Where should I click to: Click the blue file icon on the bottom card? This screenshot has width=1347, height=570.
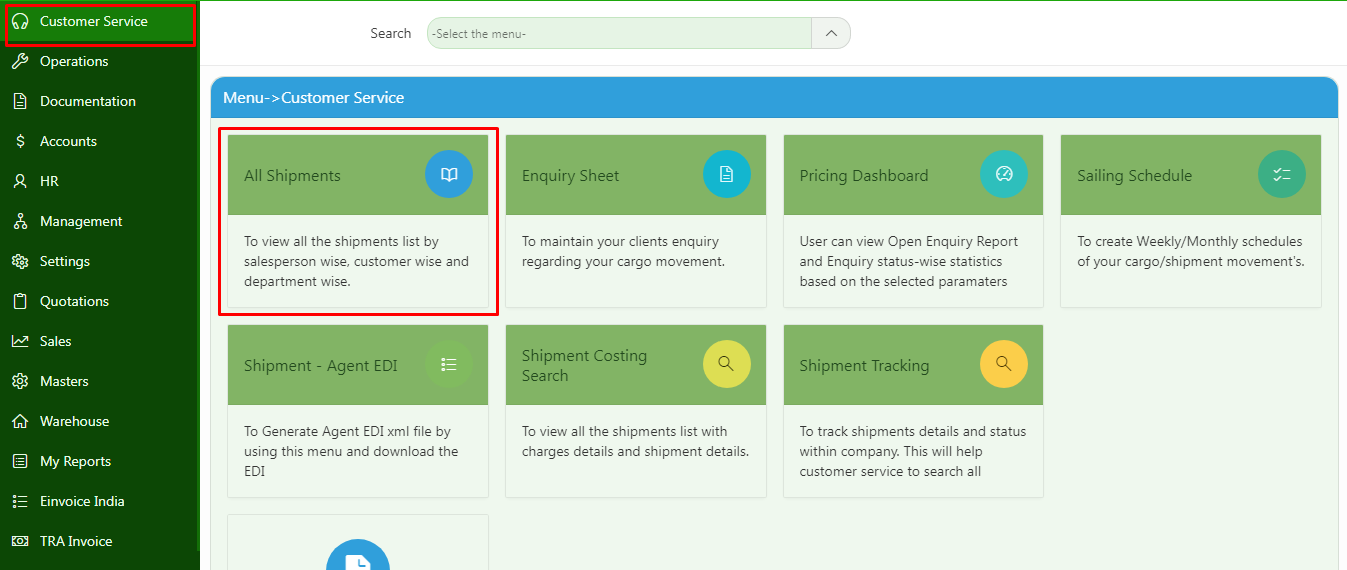[358, 555]
